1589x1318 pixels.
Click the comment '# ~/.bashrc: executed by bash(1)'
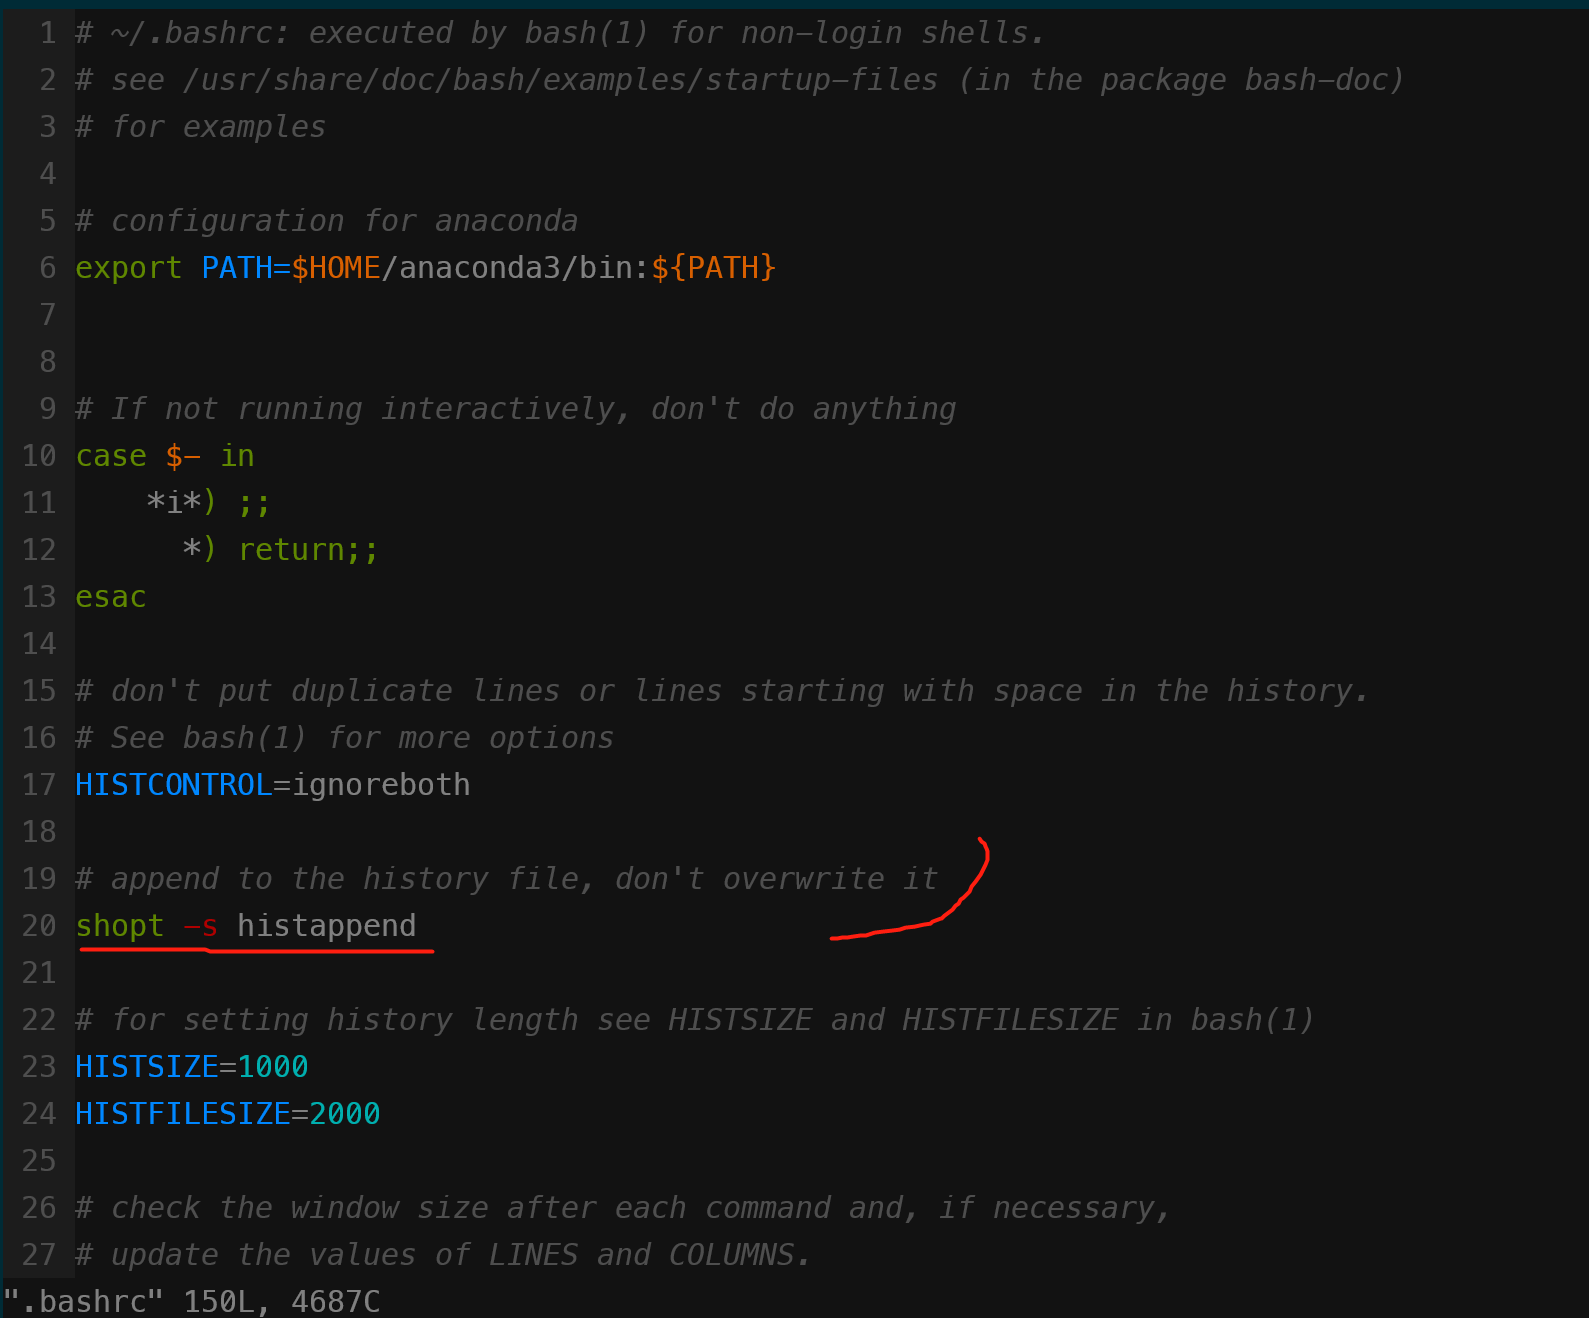(362, 33)
